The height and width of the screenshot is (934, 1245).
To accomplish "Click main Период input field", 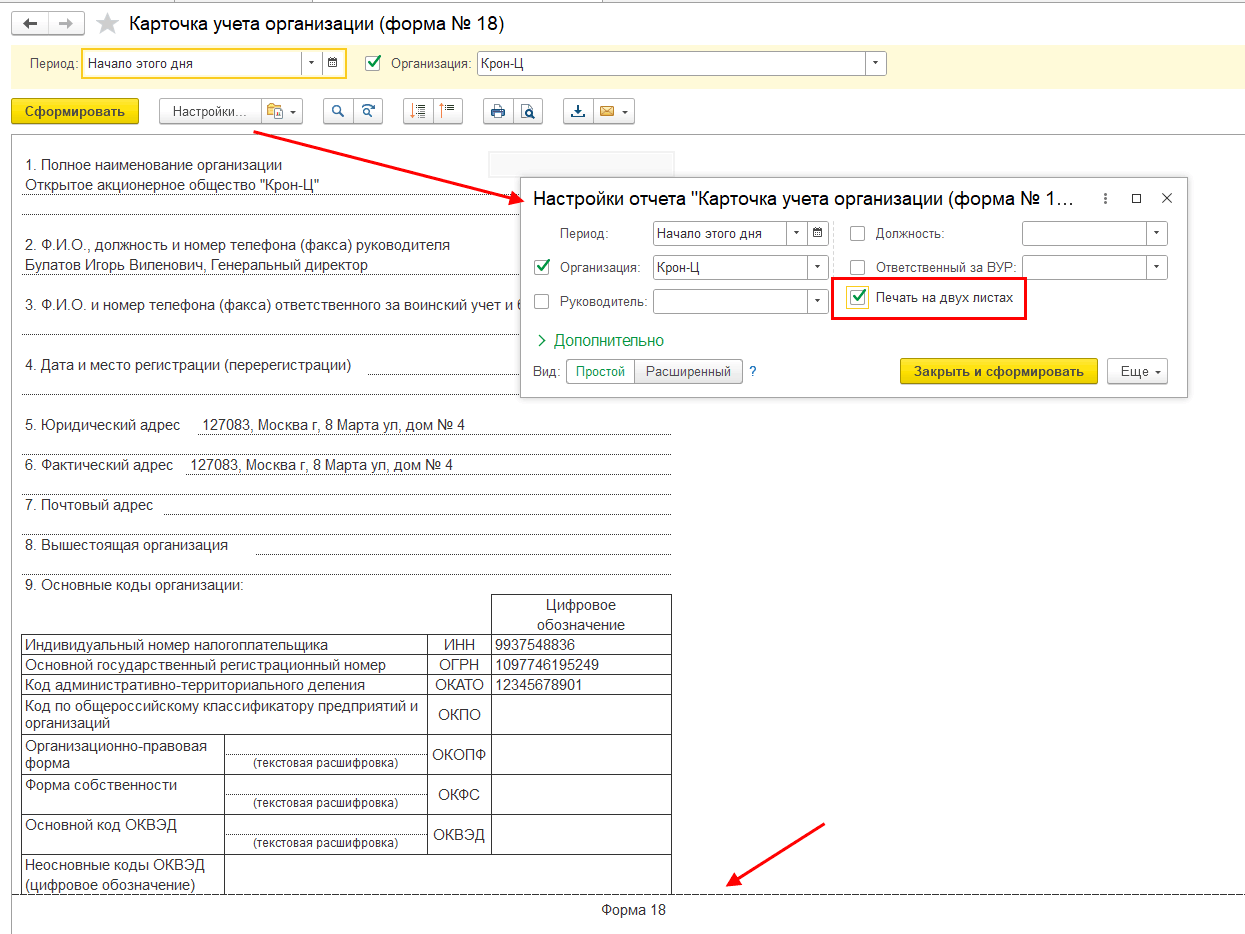I will (192, 63).
